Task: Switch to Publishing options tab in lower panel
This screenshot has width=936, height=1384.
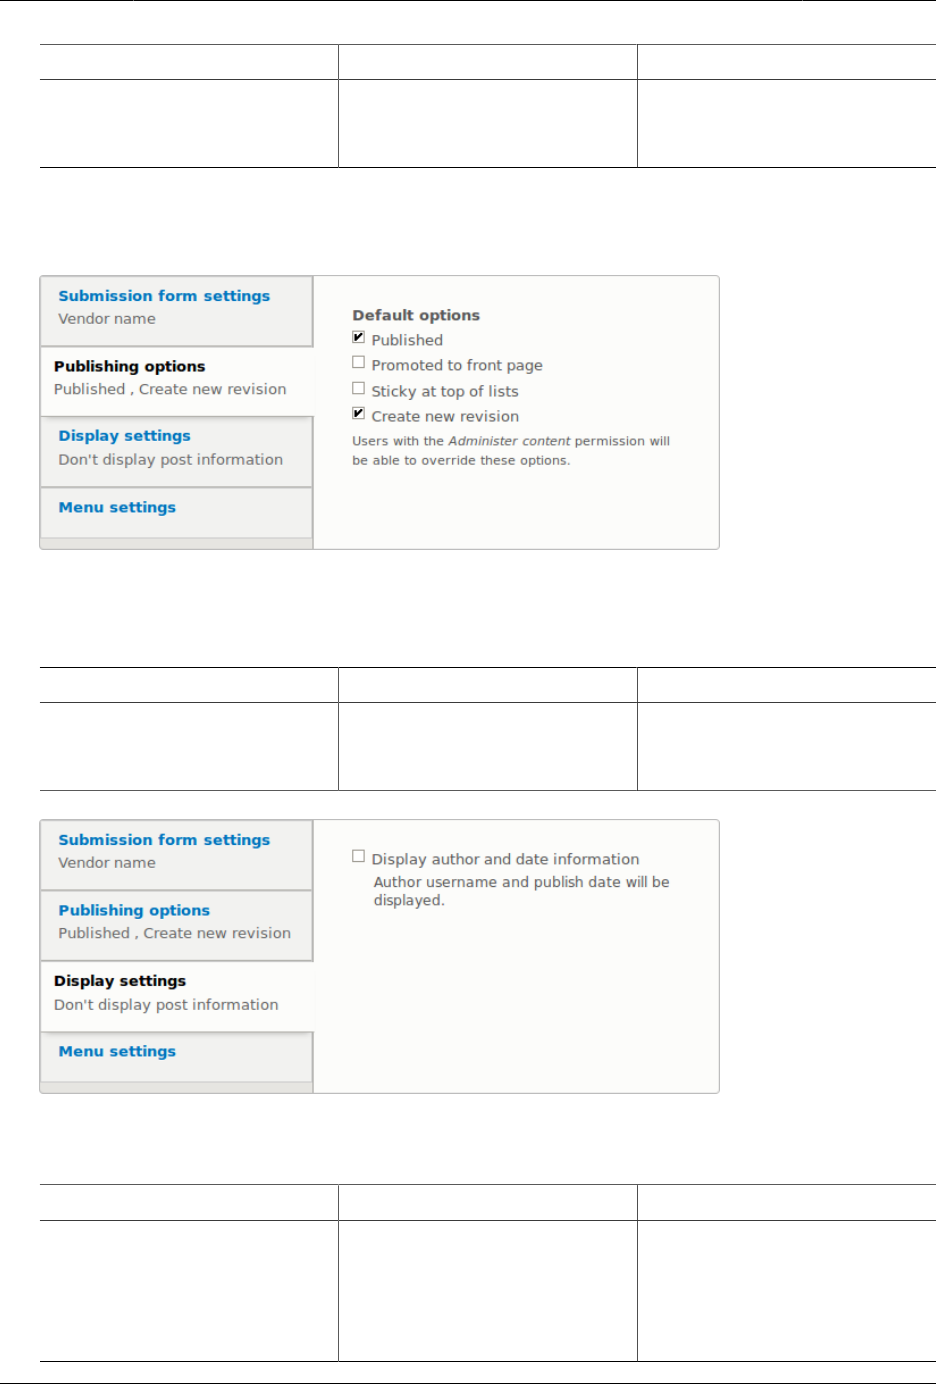Action: (134, 910)
